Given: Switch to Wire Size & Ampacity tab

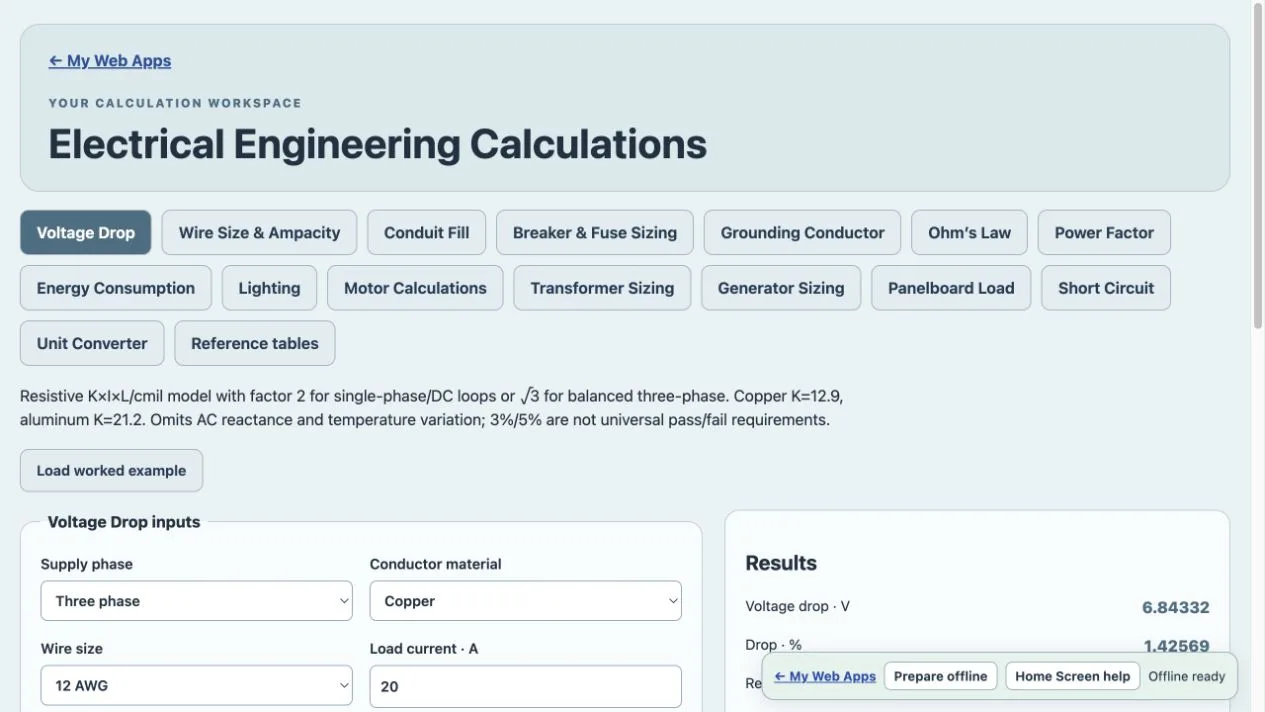Looking at the screenshot, I should tap(259, 232).
